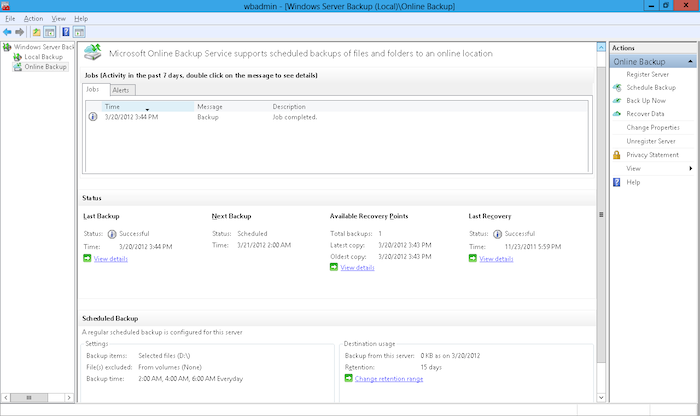Image resolution: width=700 pixels, height=416 pixels.
Task: Select the Windows Server Backup root node
Action: click(x=42, y=47)
